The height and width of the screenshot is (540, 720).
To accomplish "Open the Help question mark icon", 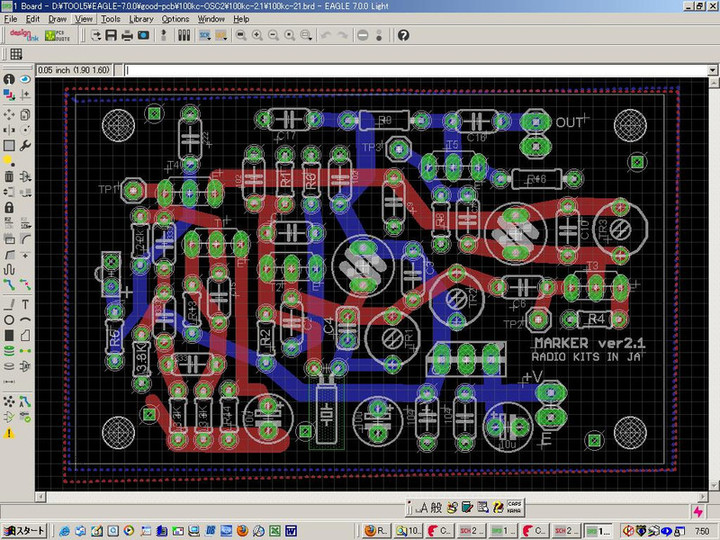I will (x=403, y=35).
